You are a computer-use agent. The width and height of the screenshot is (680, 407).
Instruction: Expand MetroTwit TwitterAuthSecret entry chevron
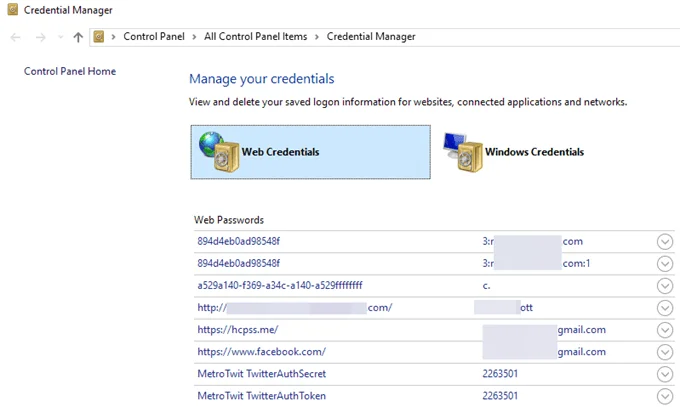tap(665, 374)
